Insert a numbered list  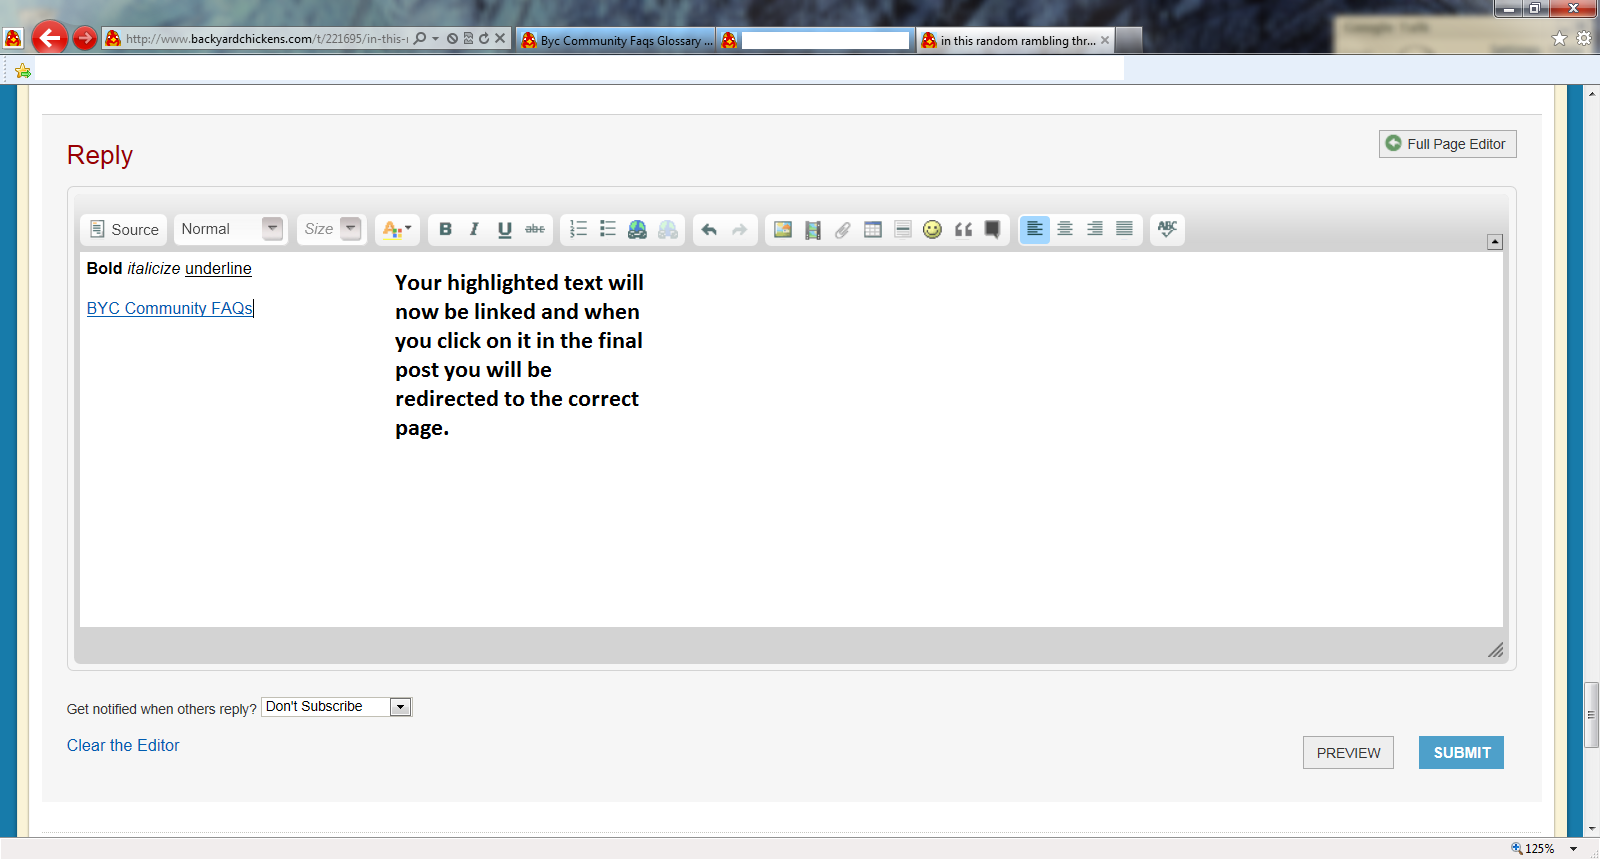[x=578, y=229]
